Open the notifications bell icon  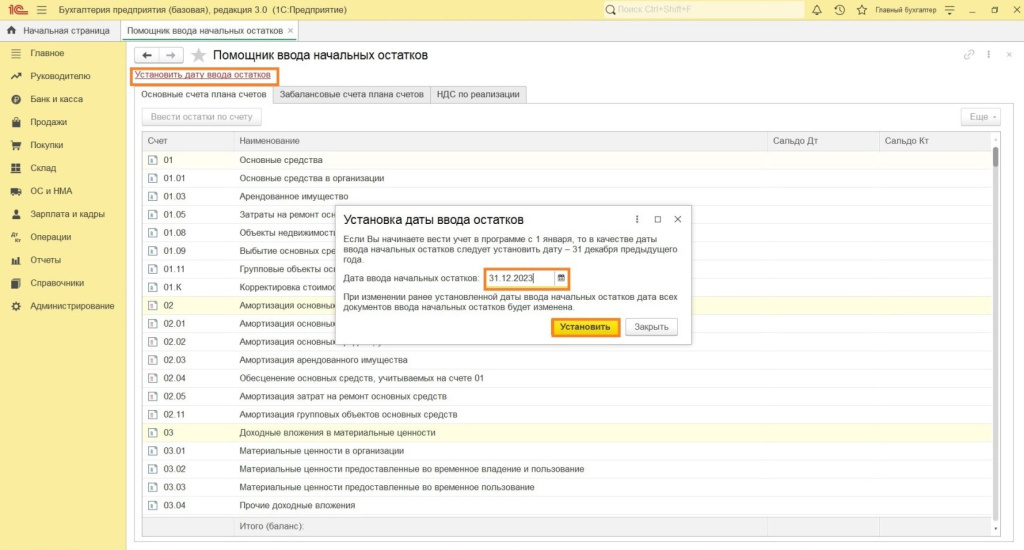point(817,10)
